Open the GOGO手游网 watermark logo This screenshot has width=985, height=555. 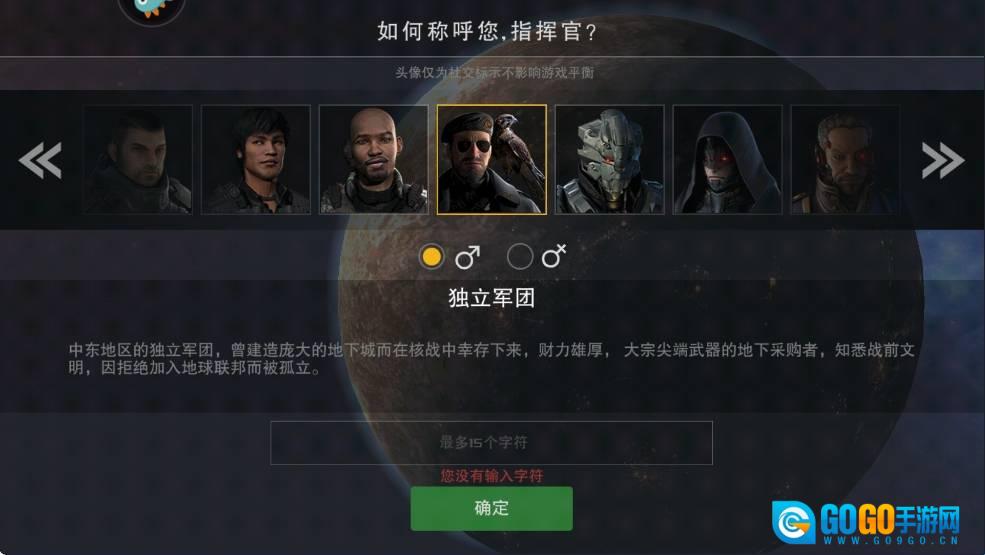[866, 522]
